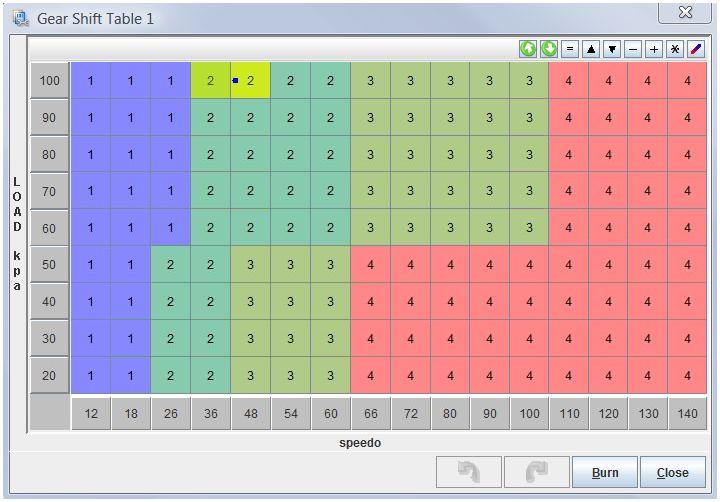Click the black up triangle increment icon

point(591,49)
